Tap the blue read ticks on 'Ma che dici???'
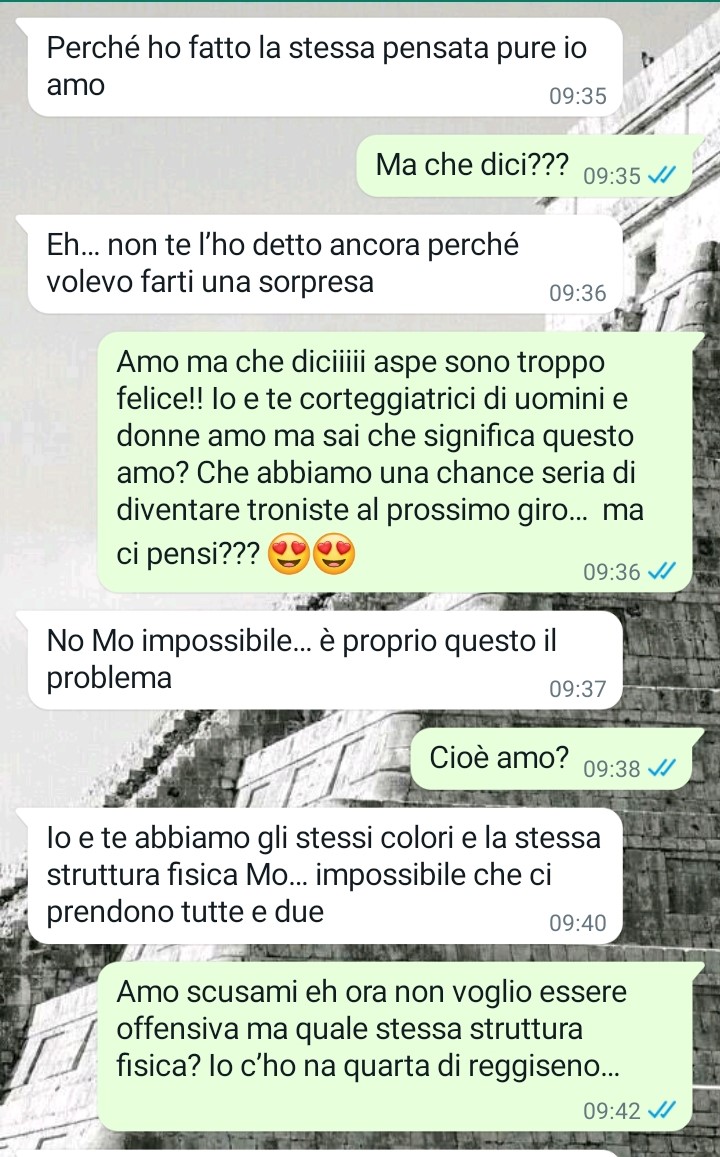 [x=662, y=176]
